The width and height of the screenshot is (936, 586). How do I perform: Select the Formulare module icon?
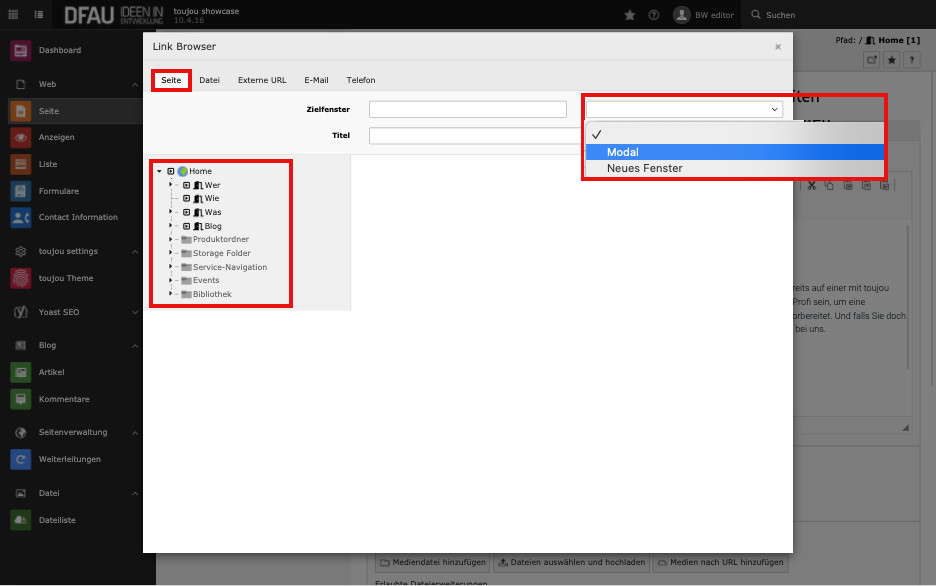coord(20,191)
